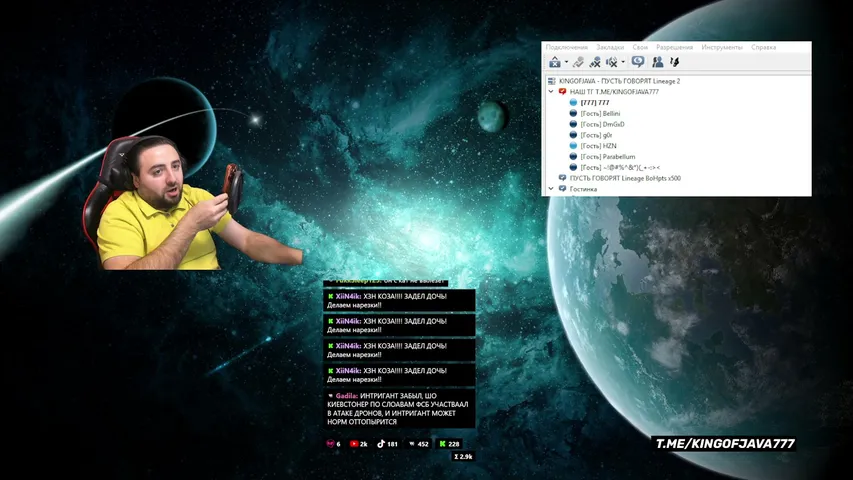Click status ball of the symbols-named guest
The height and width of the screenshot is (480, 853).
(573, 168)
